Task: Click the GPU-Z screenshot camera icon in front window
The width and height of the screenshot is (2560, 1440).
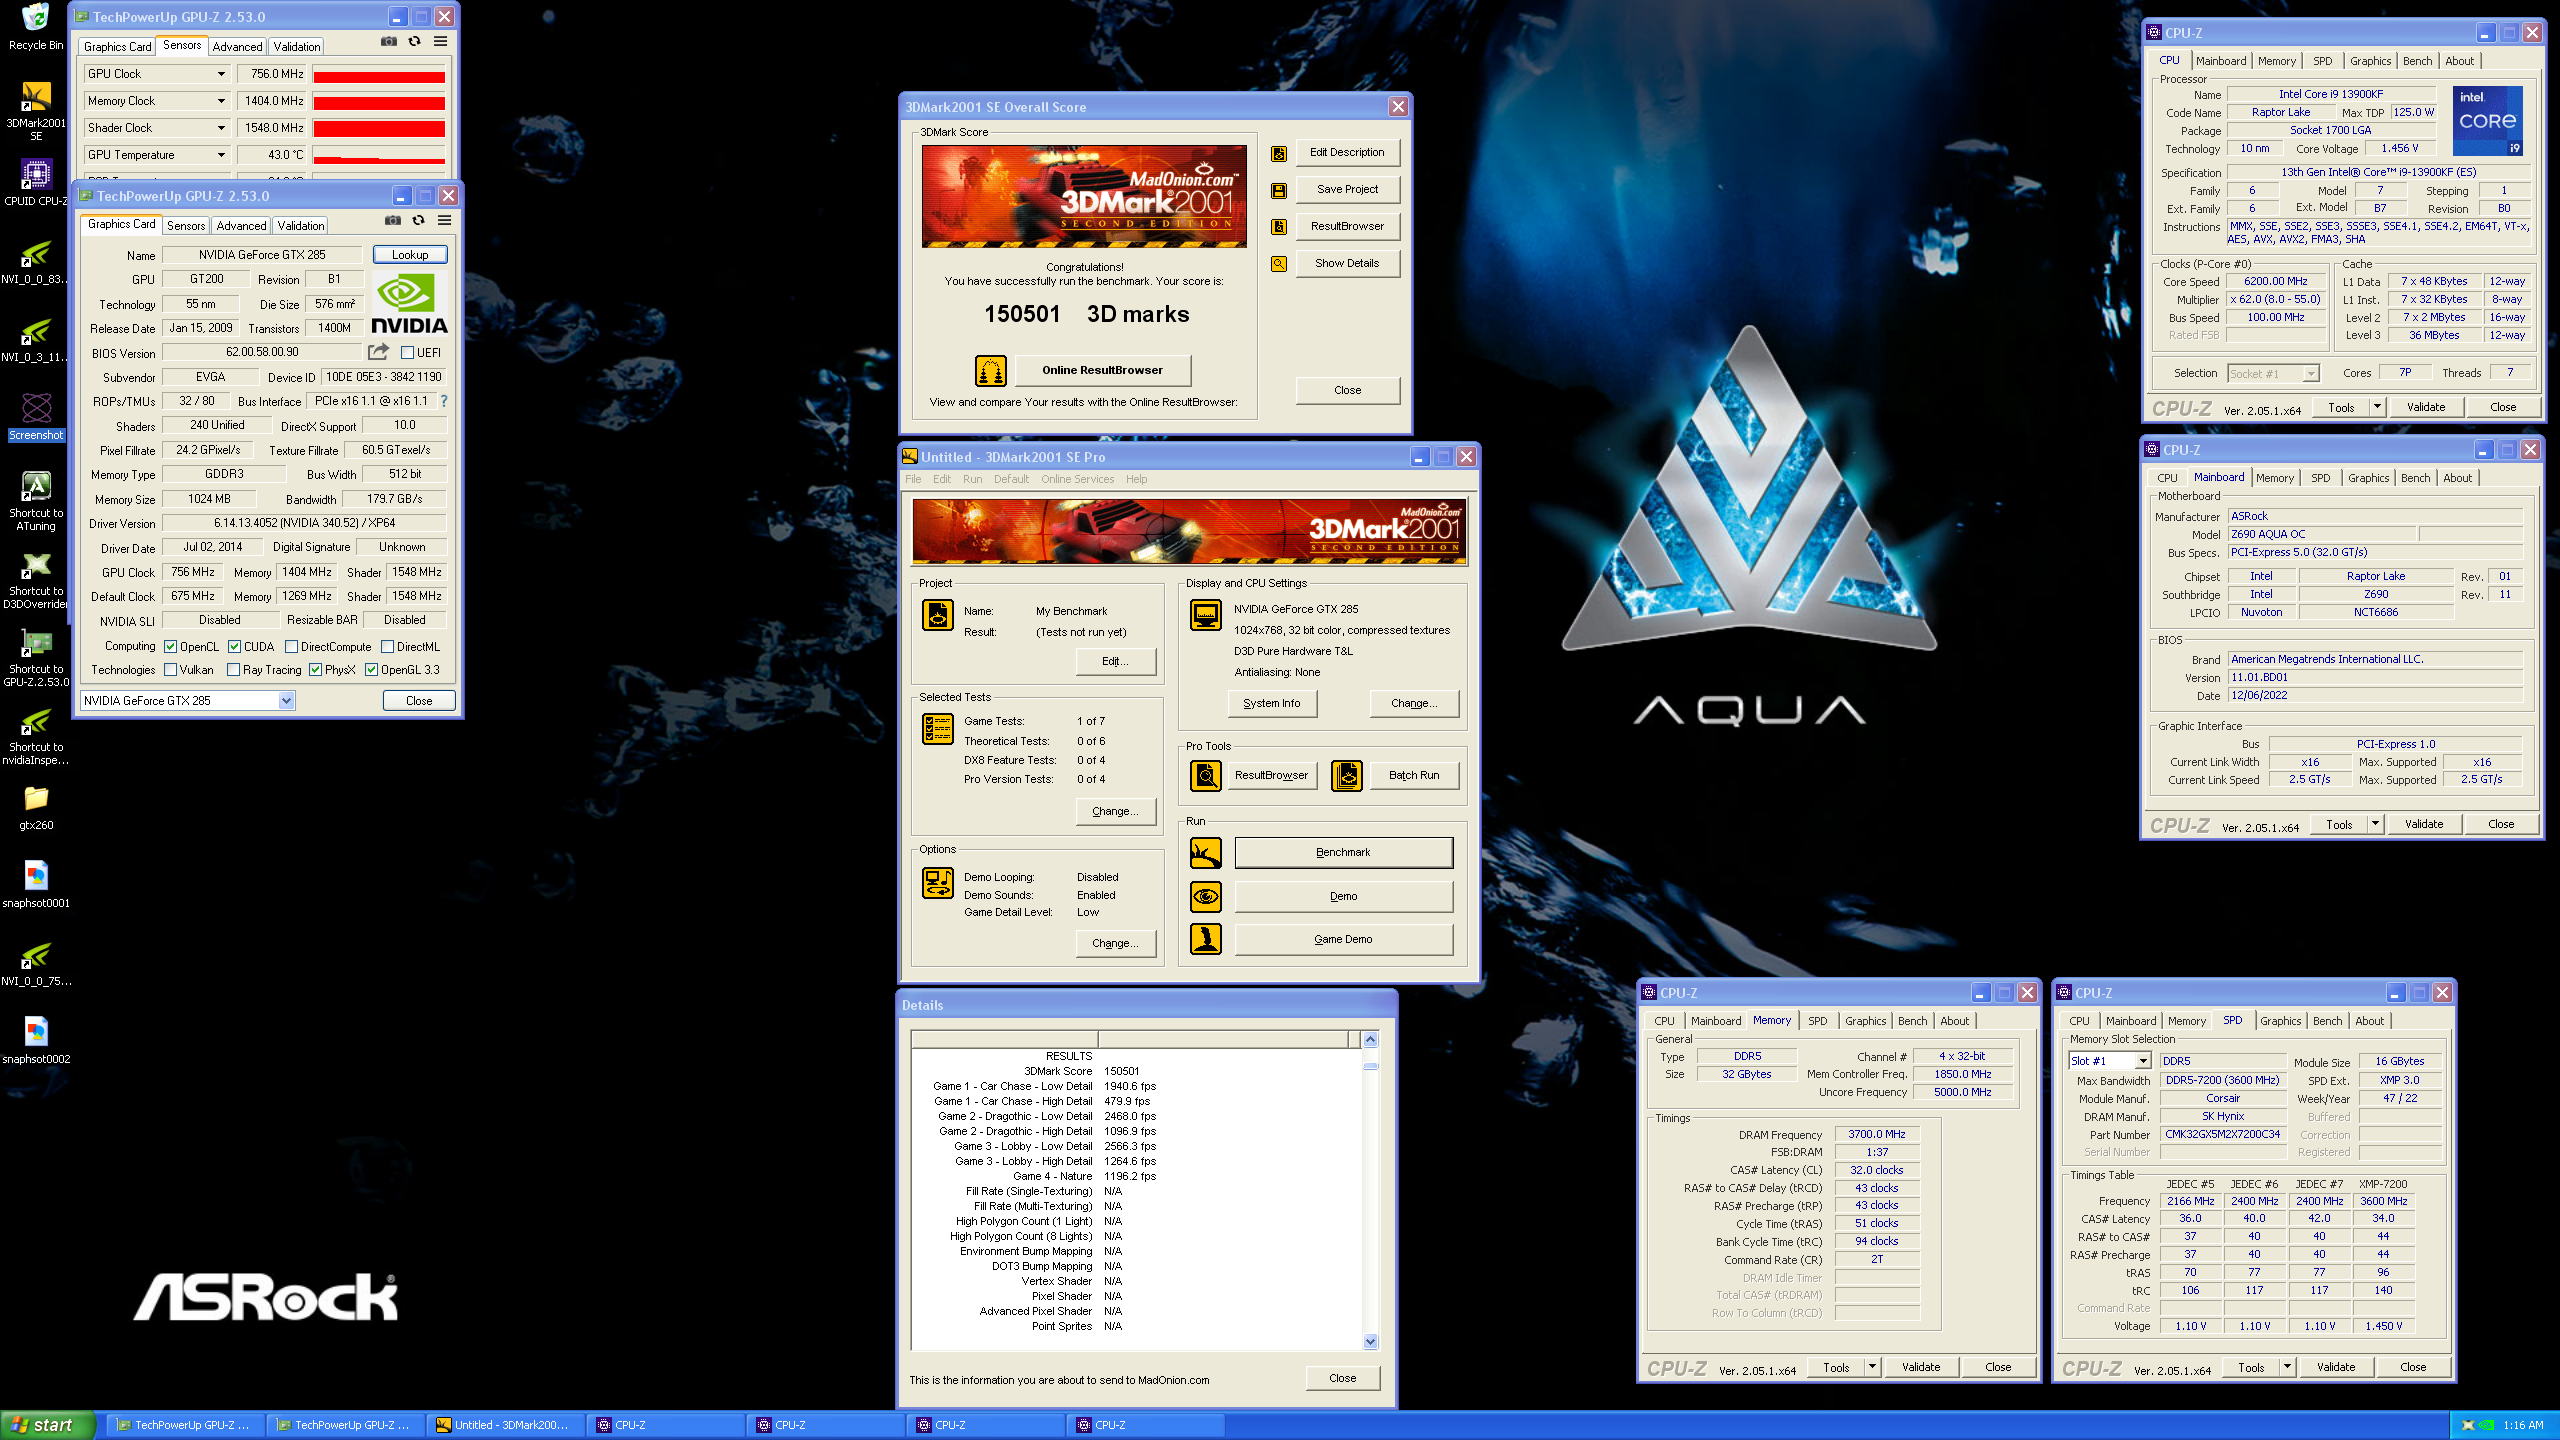Action: (393, 220)
